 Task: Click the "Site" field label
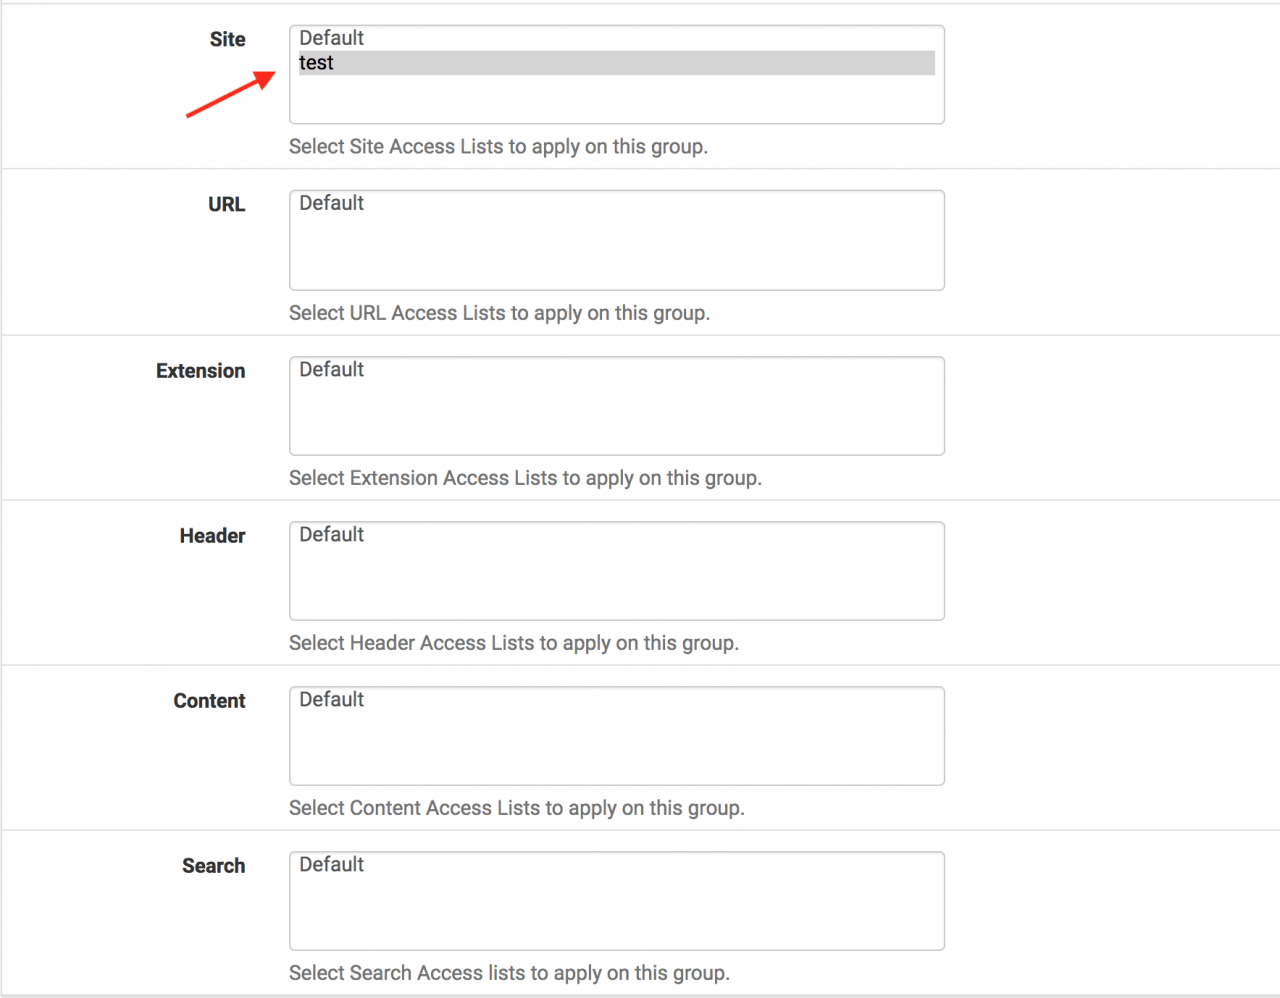point(227,39)
